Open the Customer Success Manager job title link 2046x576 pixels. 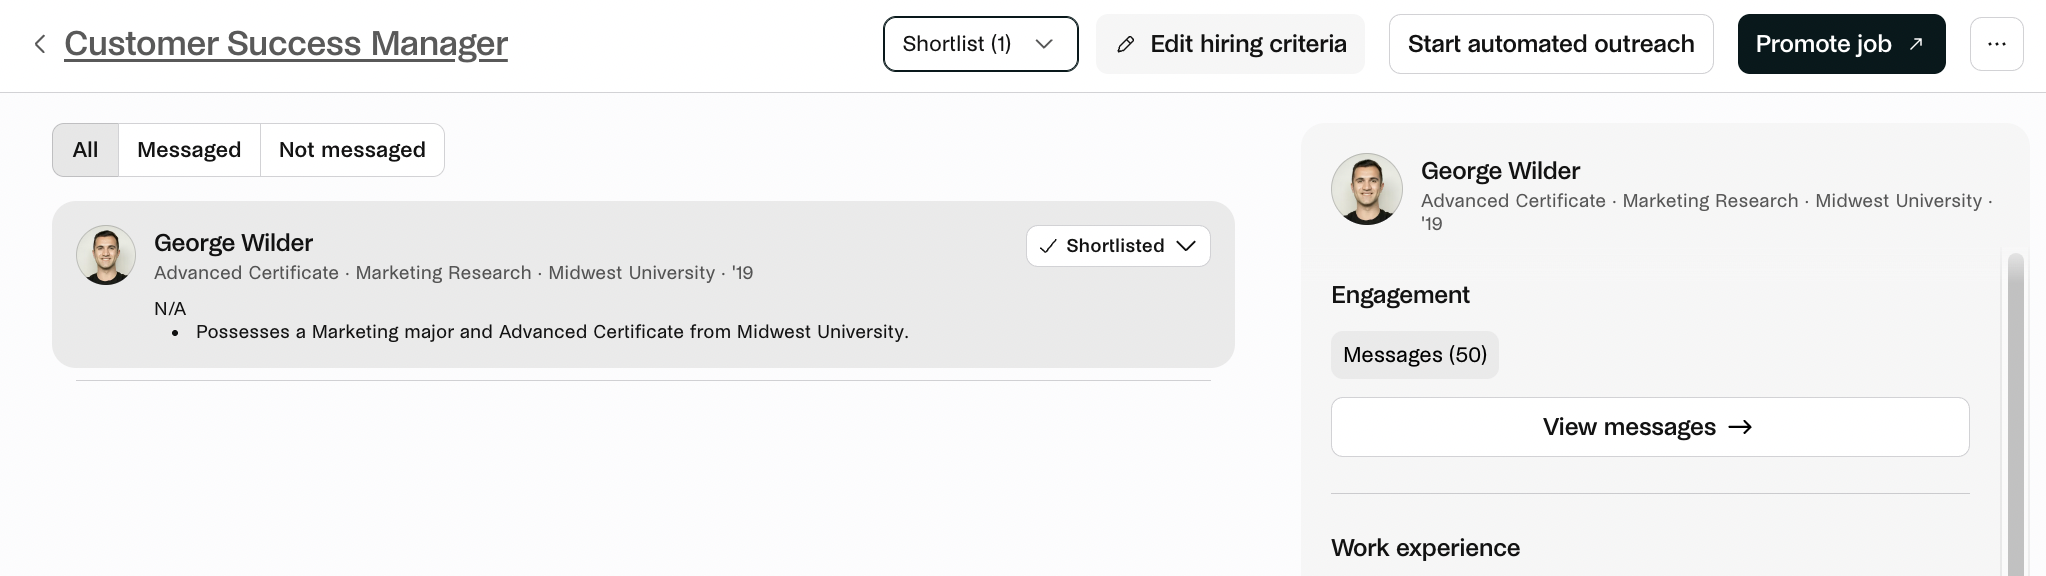pyautogui.click(x=286, y=43)
